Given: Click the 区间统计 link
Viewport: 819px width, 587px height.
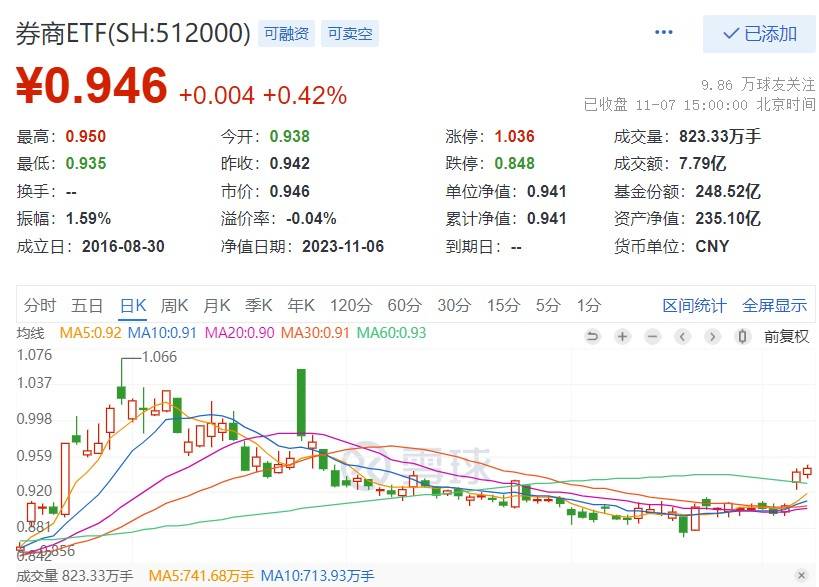Looking at the screenshot, I should click(694, 305).
